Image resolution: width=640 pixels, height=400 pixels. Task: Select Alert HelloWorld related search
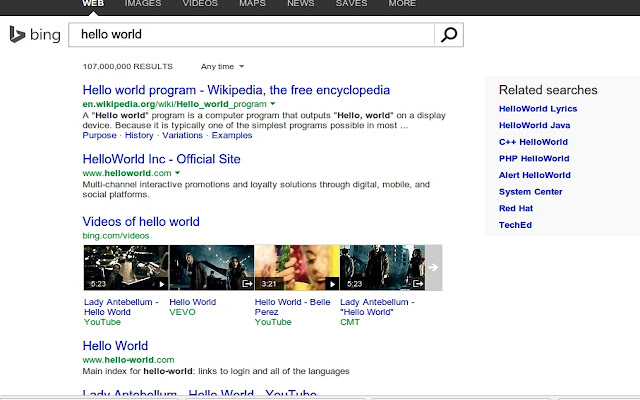click(x=535, y=176)
